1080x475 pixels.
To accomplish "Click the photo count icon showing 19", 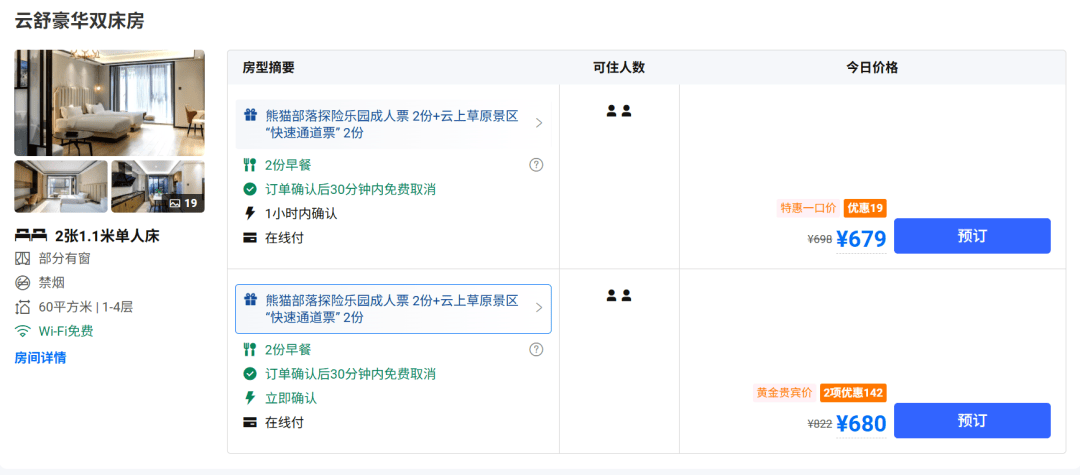I will pyautogui.click(x=175, y=203).
